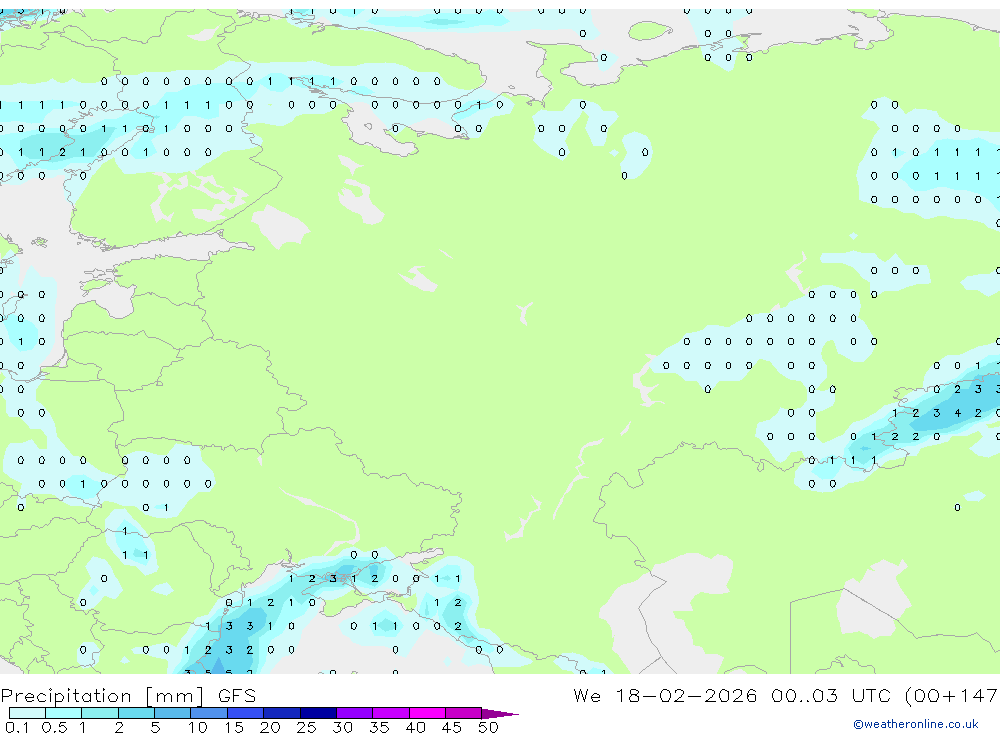Select the 40–45 mm magenta legend swatch
The width and height of the screenshot is (1000, 733).
tap(427, 713)
